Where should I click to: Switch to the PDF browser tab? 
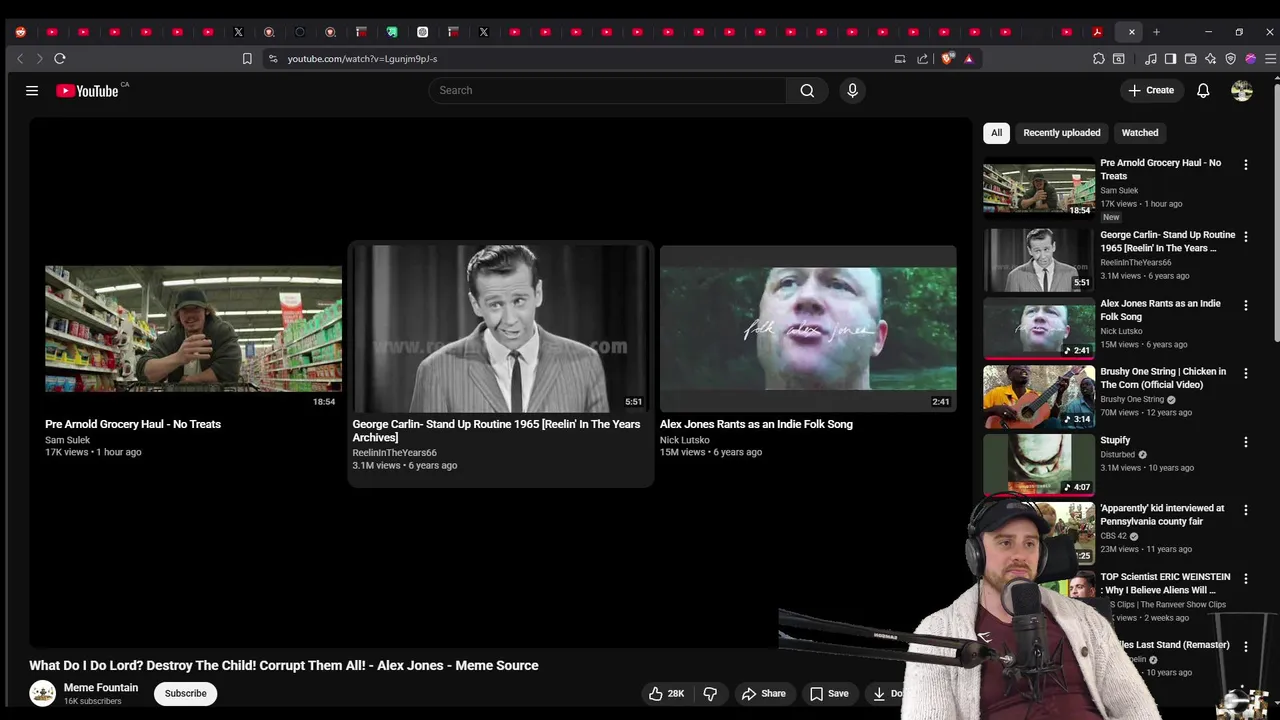[x=1097, y=32]
